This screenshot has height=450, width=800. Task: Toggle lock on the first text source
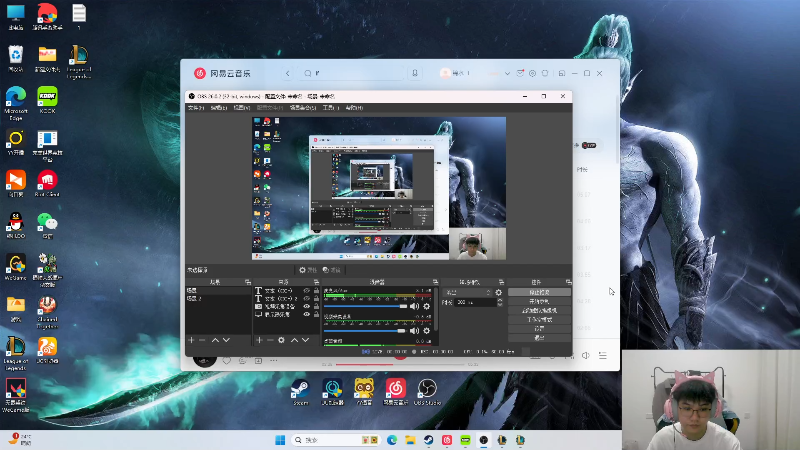316,291
